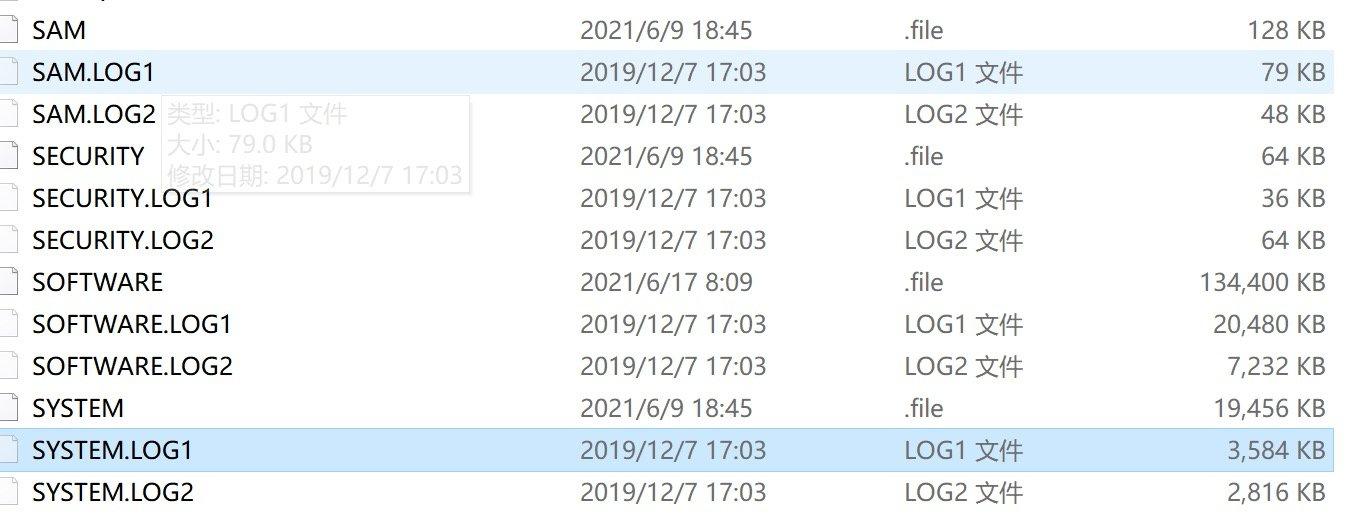
Task: Click the SYSTEM file icon
Action: (8, 408)
